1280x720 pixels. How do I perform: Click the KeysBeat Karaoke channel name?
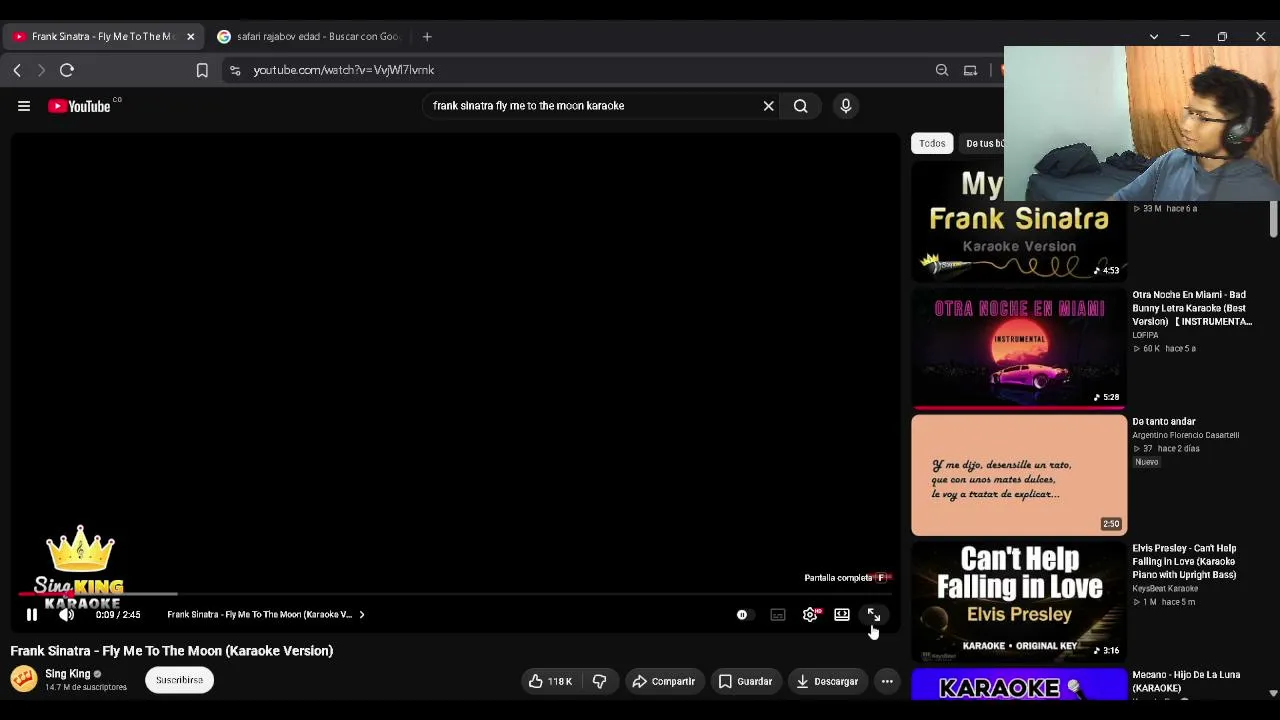[x=1165, y=589]
